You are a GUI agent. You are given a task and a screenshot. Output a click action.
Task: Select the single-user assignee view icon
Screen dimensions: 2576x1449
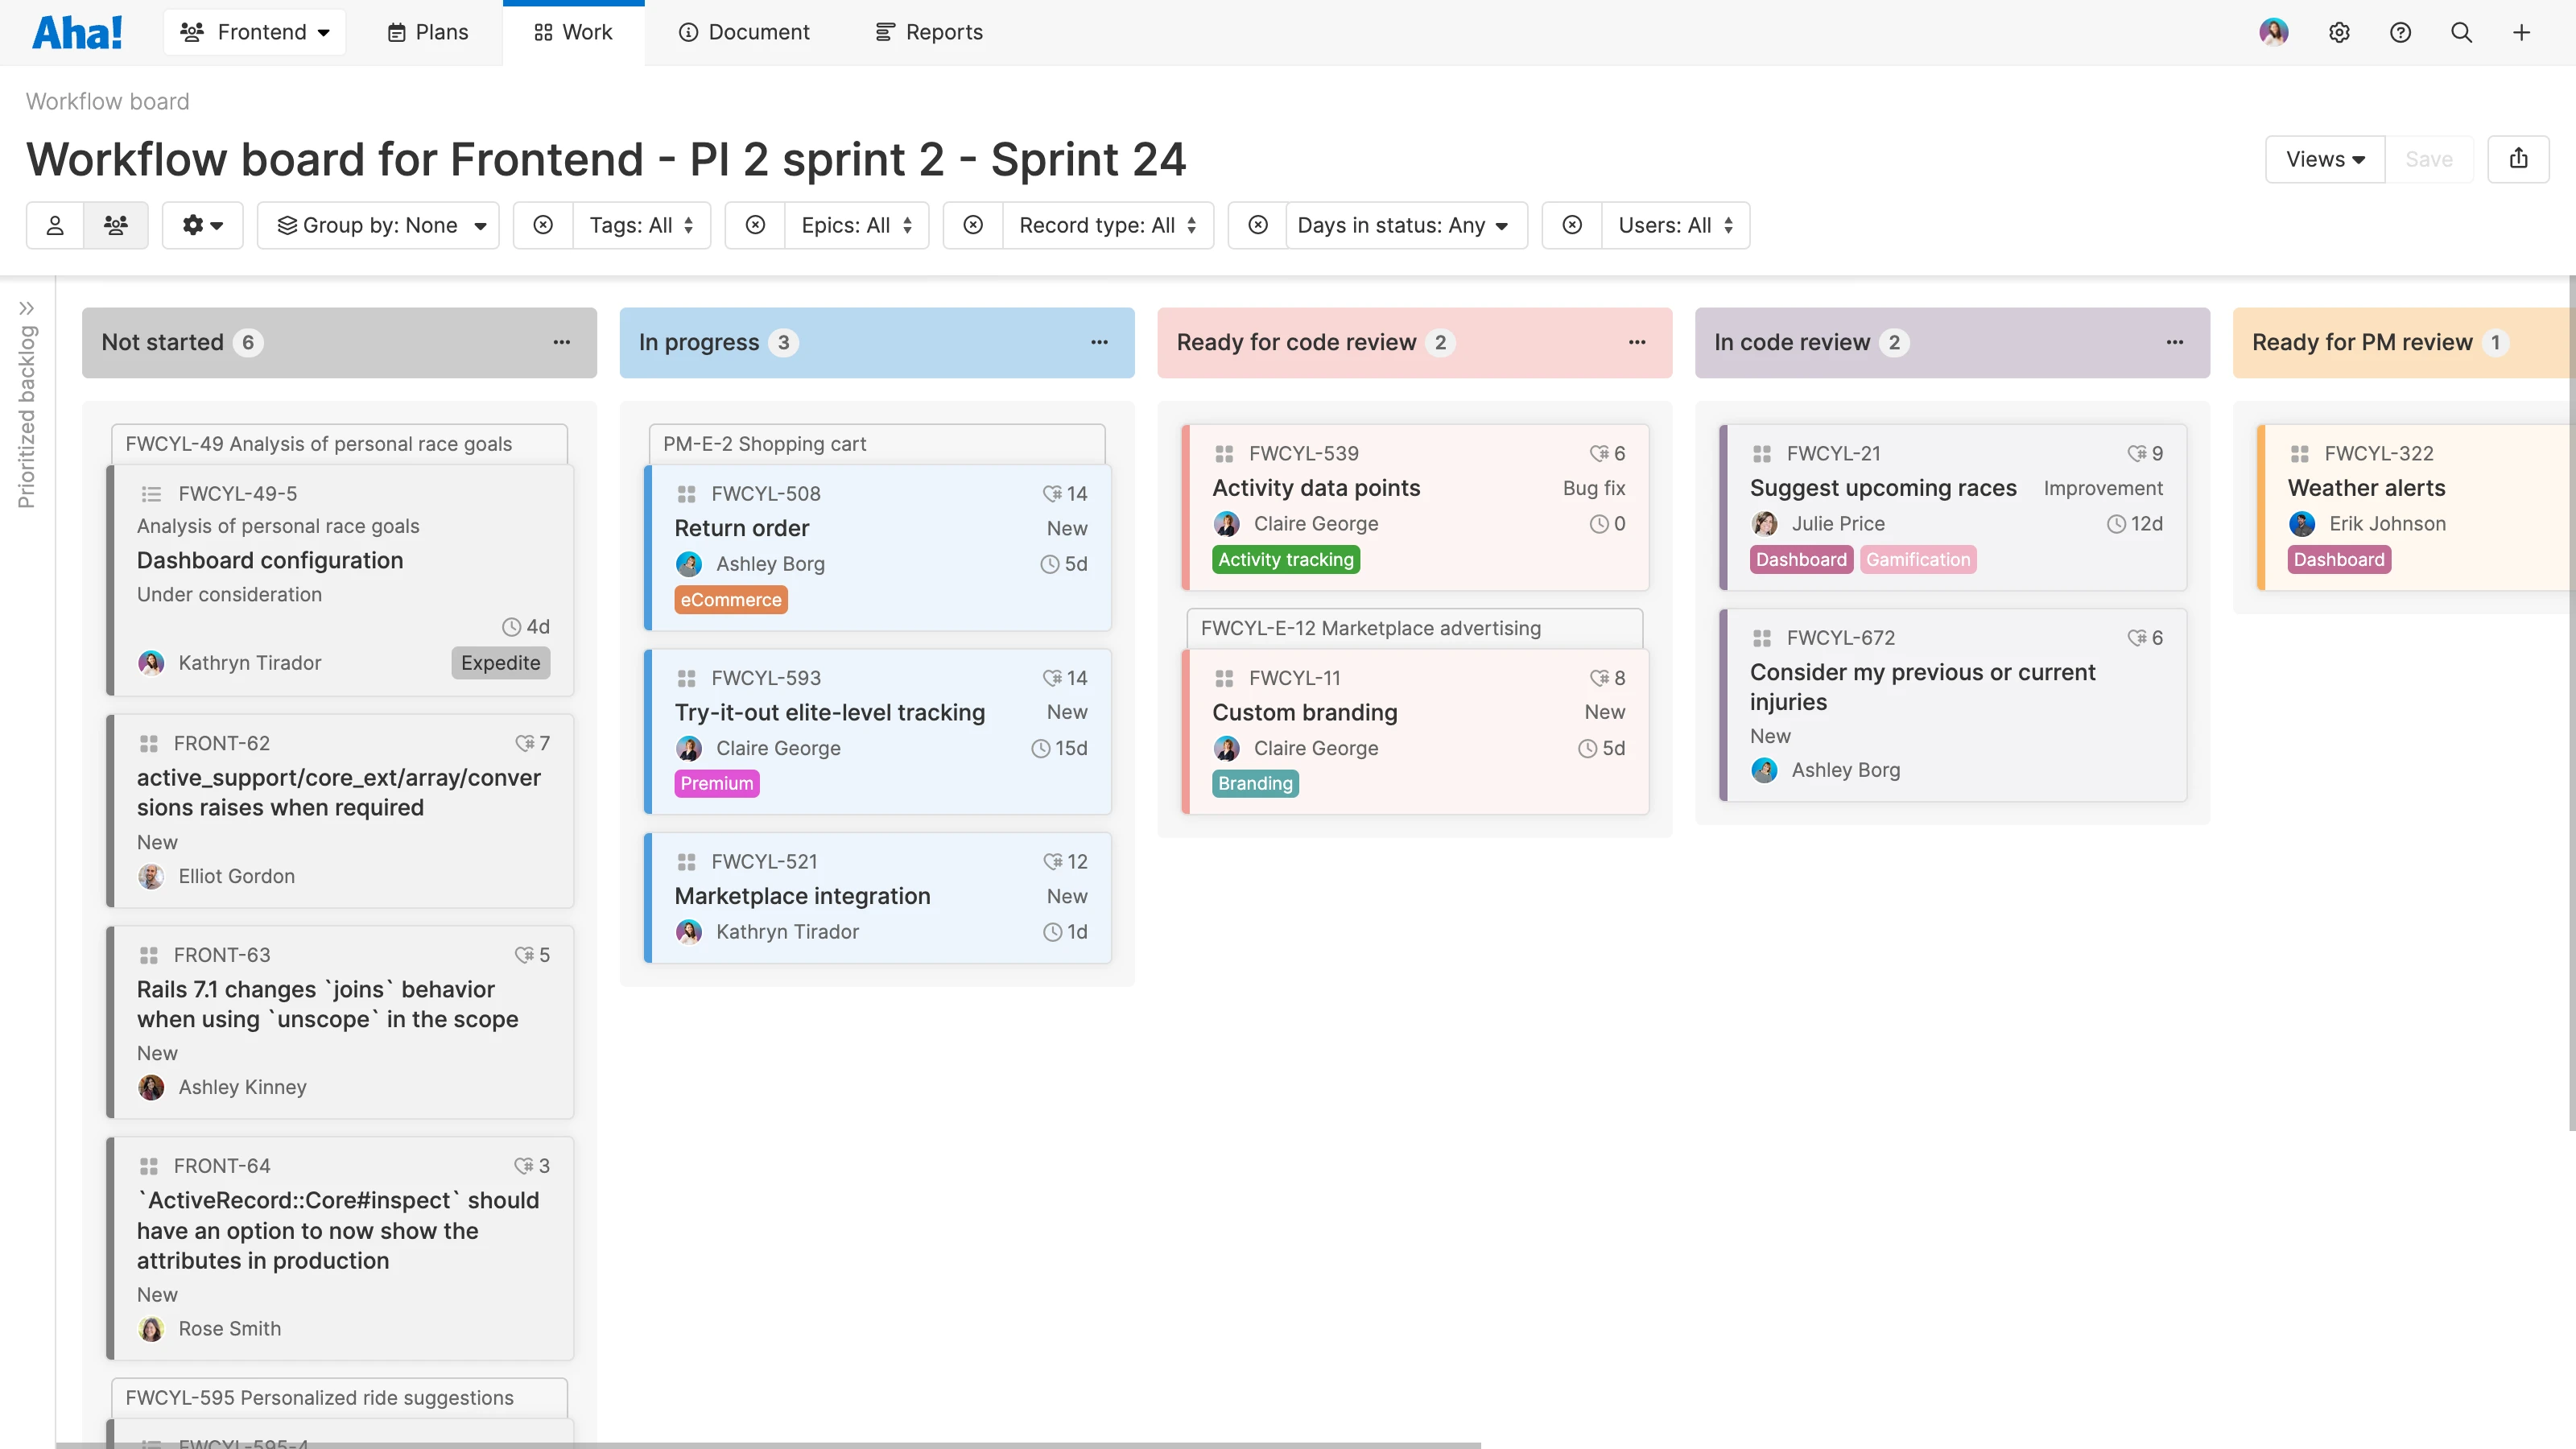click(x=55, y=225)
